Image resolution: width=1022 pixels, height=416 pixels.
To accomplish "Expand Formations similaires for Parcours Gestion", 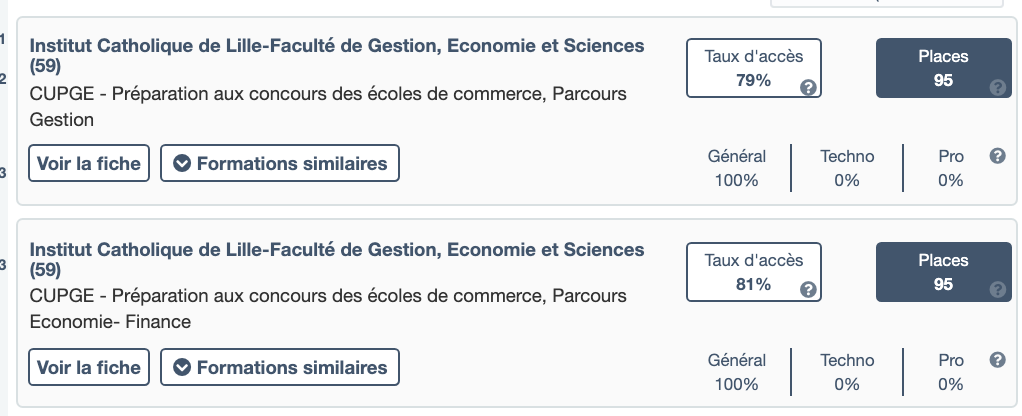I will pos(280,164).
